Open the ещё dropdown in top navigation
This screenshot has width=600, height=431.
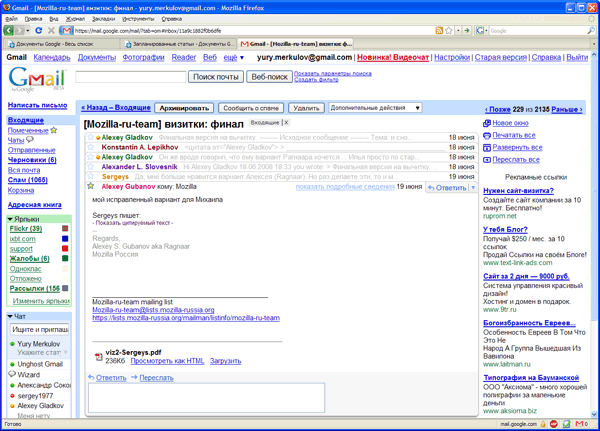coord(233,57)
